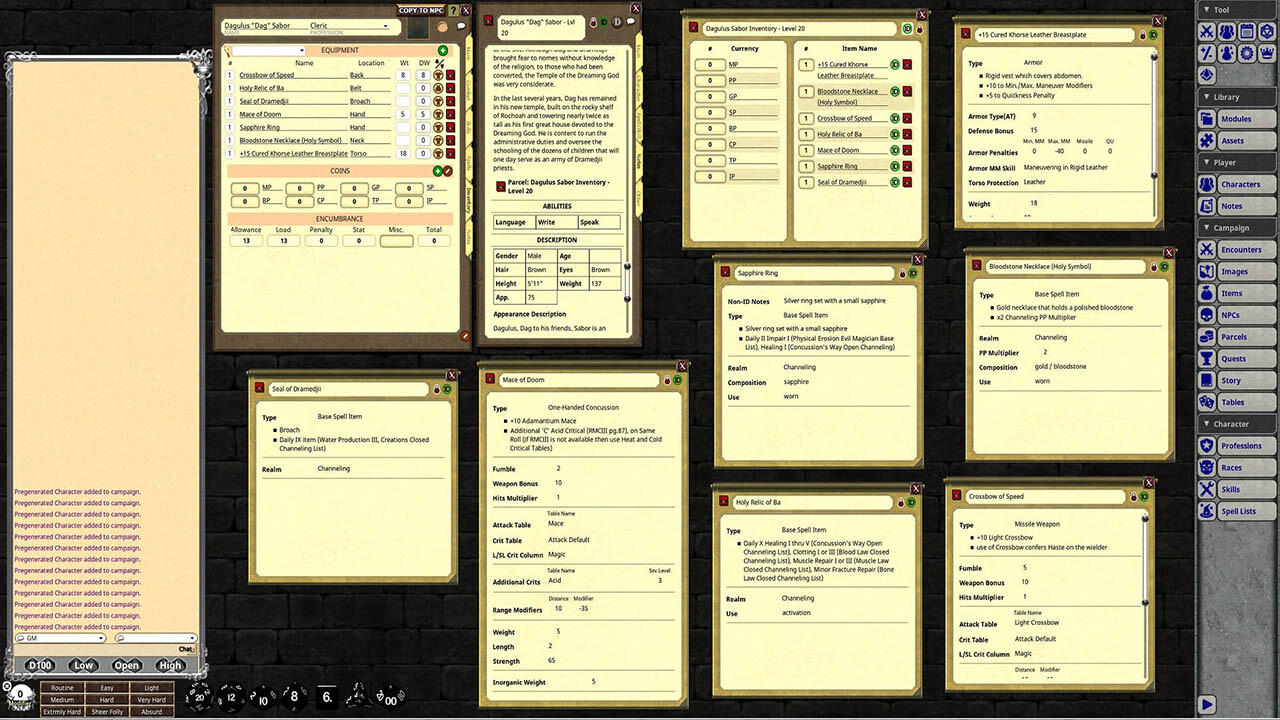Open the Modifiers plus/minus tool icon
The image size is (1280, 720).
coord(1207,53)
